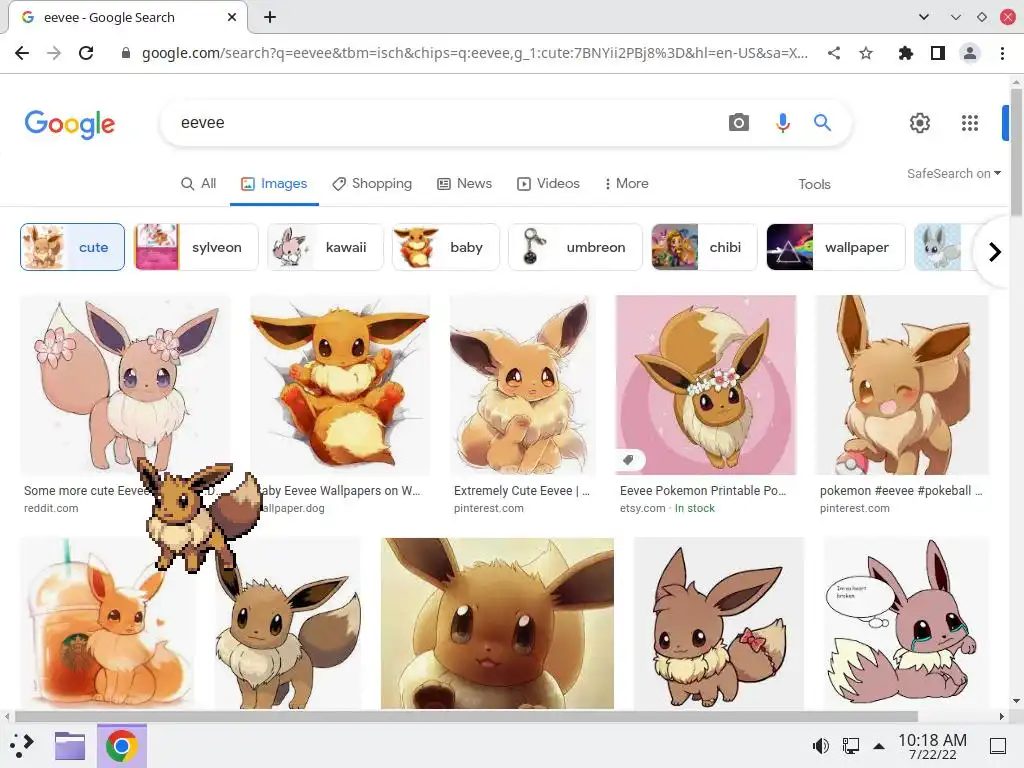The image size is (1024, 768).
Task: Search by image with camera icon
Action: [739, 123]
